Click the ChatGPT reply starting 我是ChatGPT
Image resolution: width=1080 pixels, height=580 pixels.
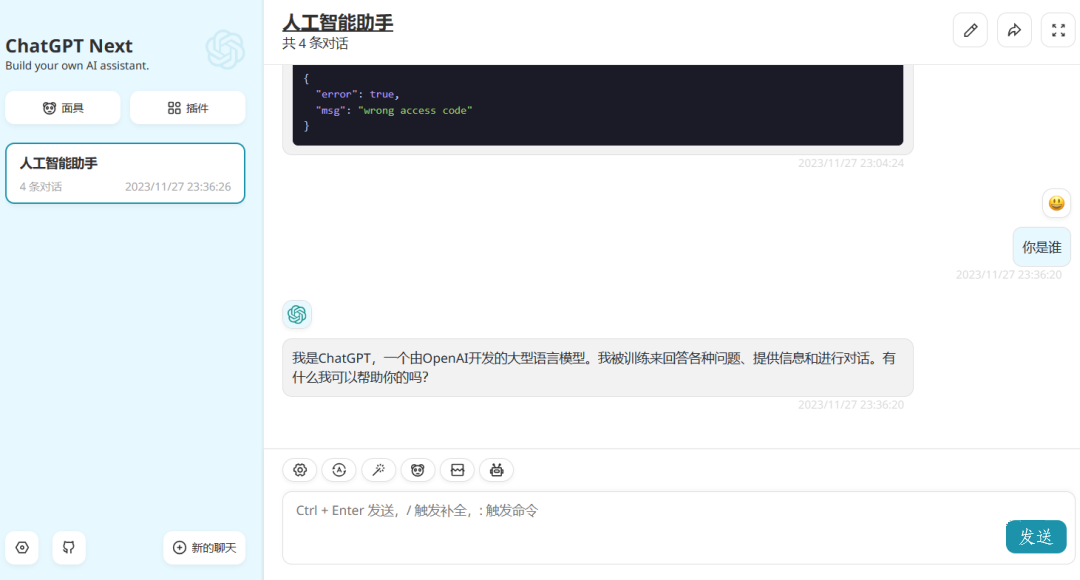[598, 368]
